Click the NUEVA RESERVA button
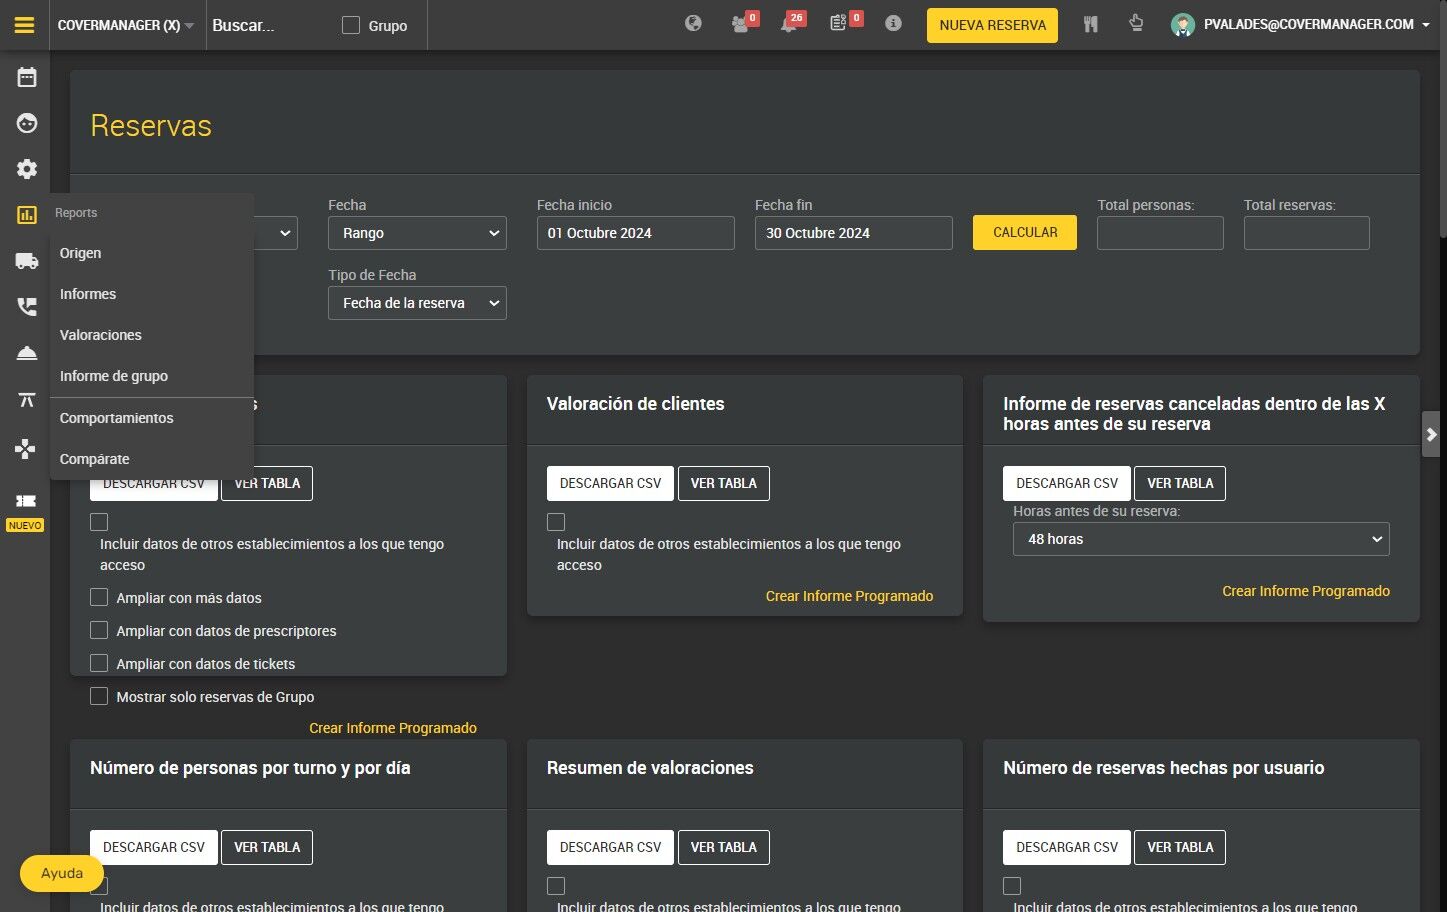This screenshot has width=1447, height=912. [x=993, y=25]
